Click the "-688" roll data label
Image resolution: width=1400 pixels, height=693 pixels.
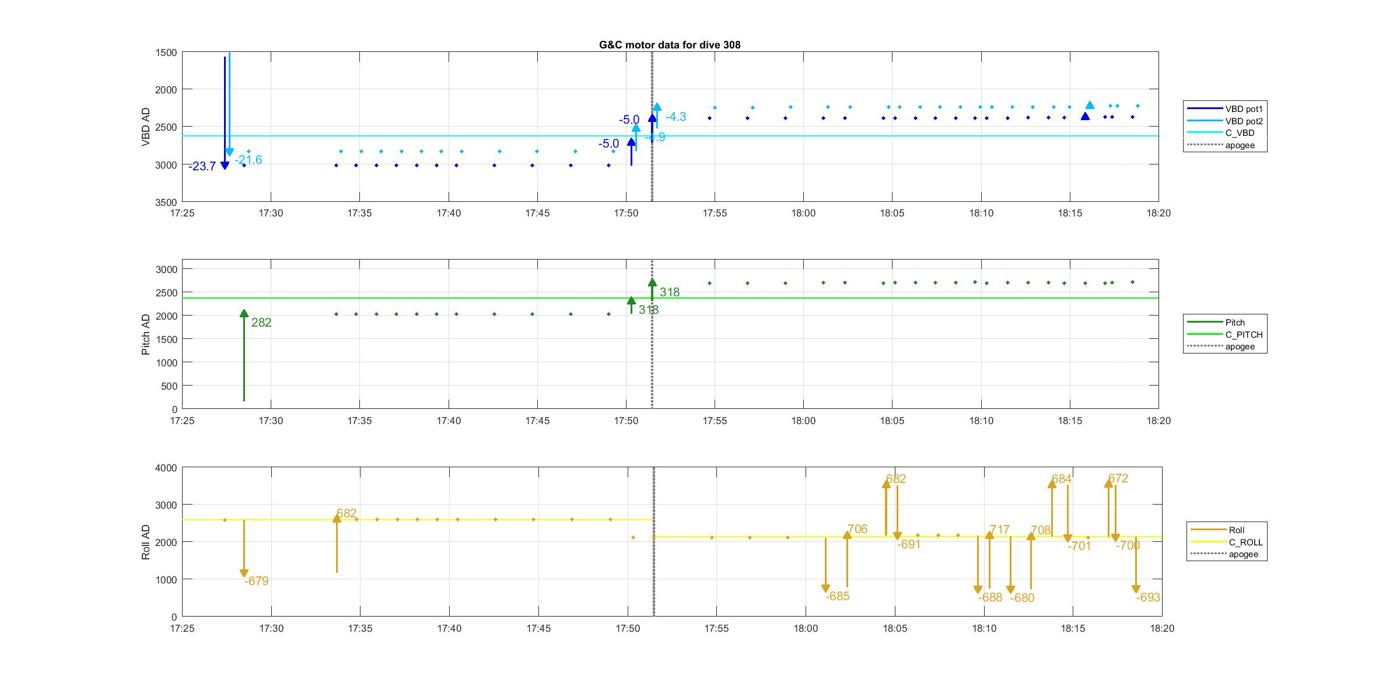990,597
